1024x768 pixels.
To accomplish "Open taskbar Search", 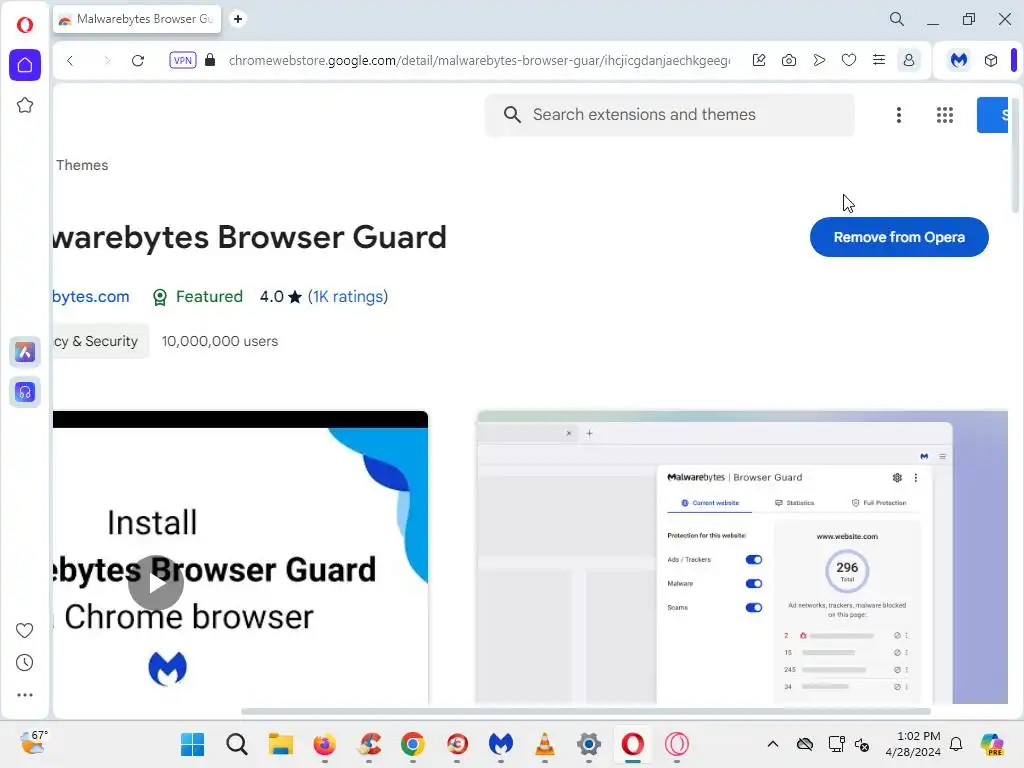I will (x=237, y=744).
